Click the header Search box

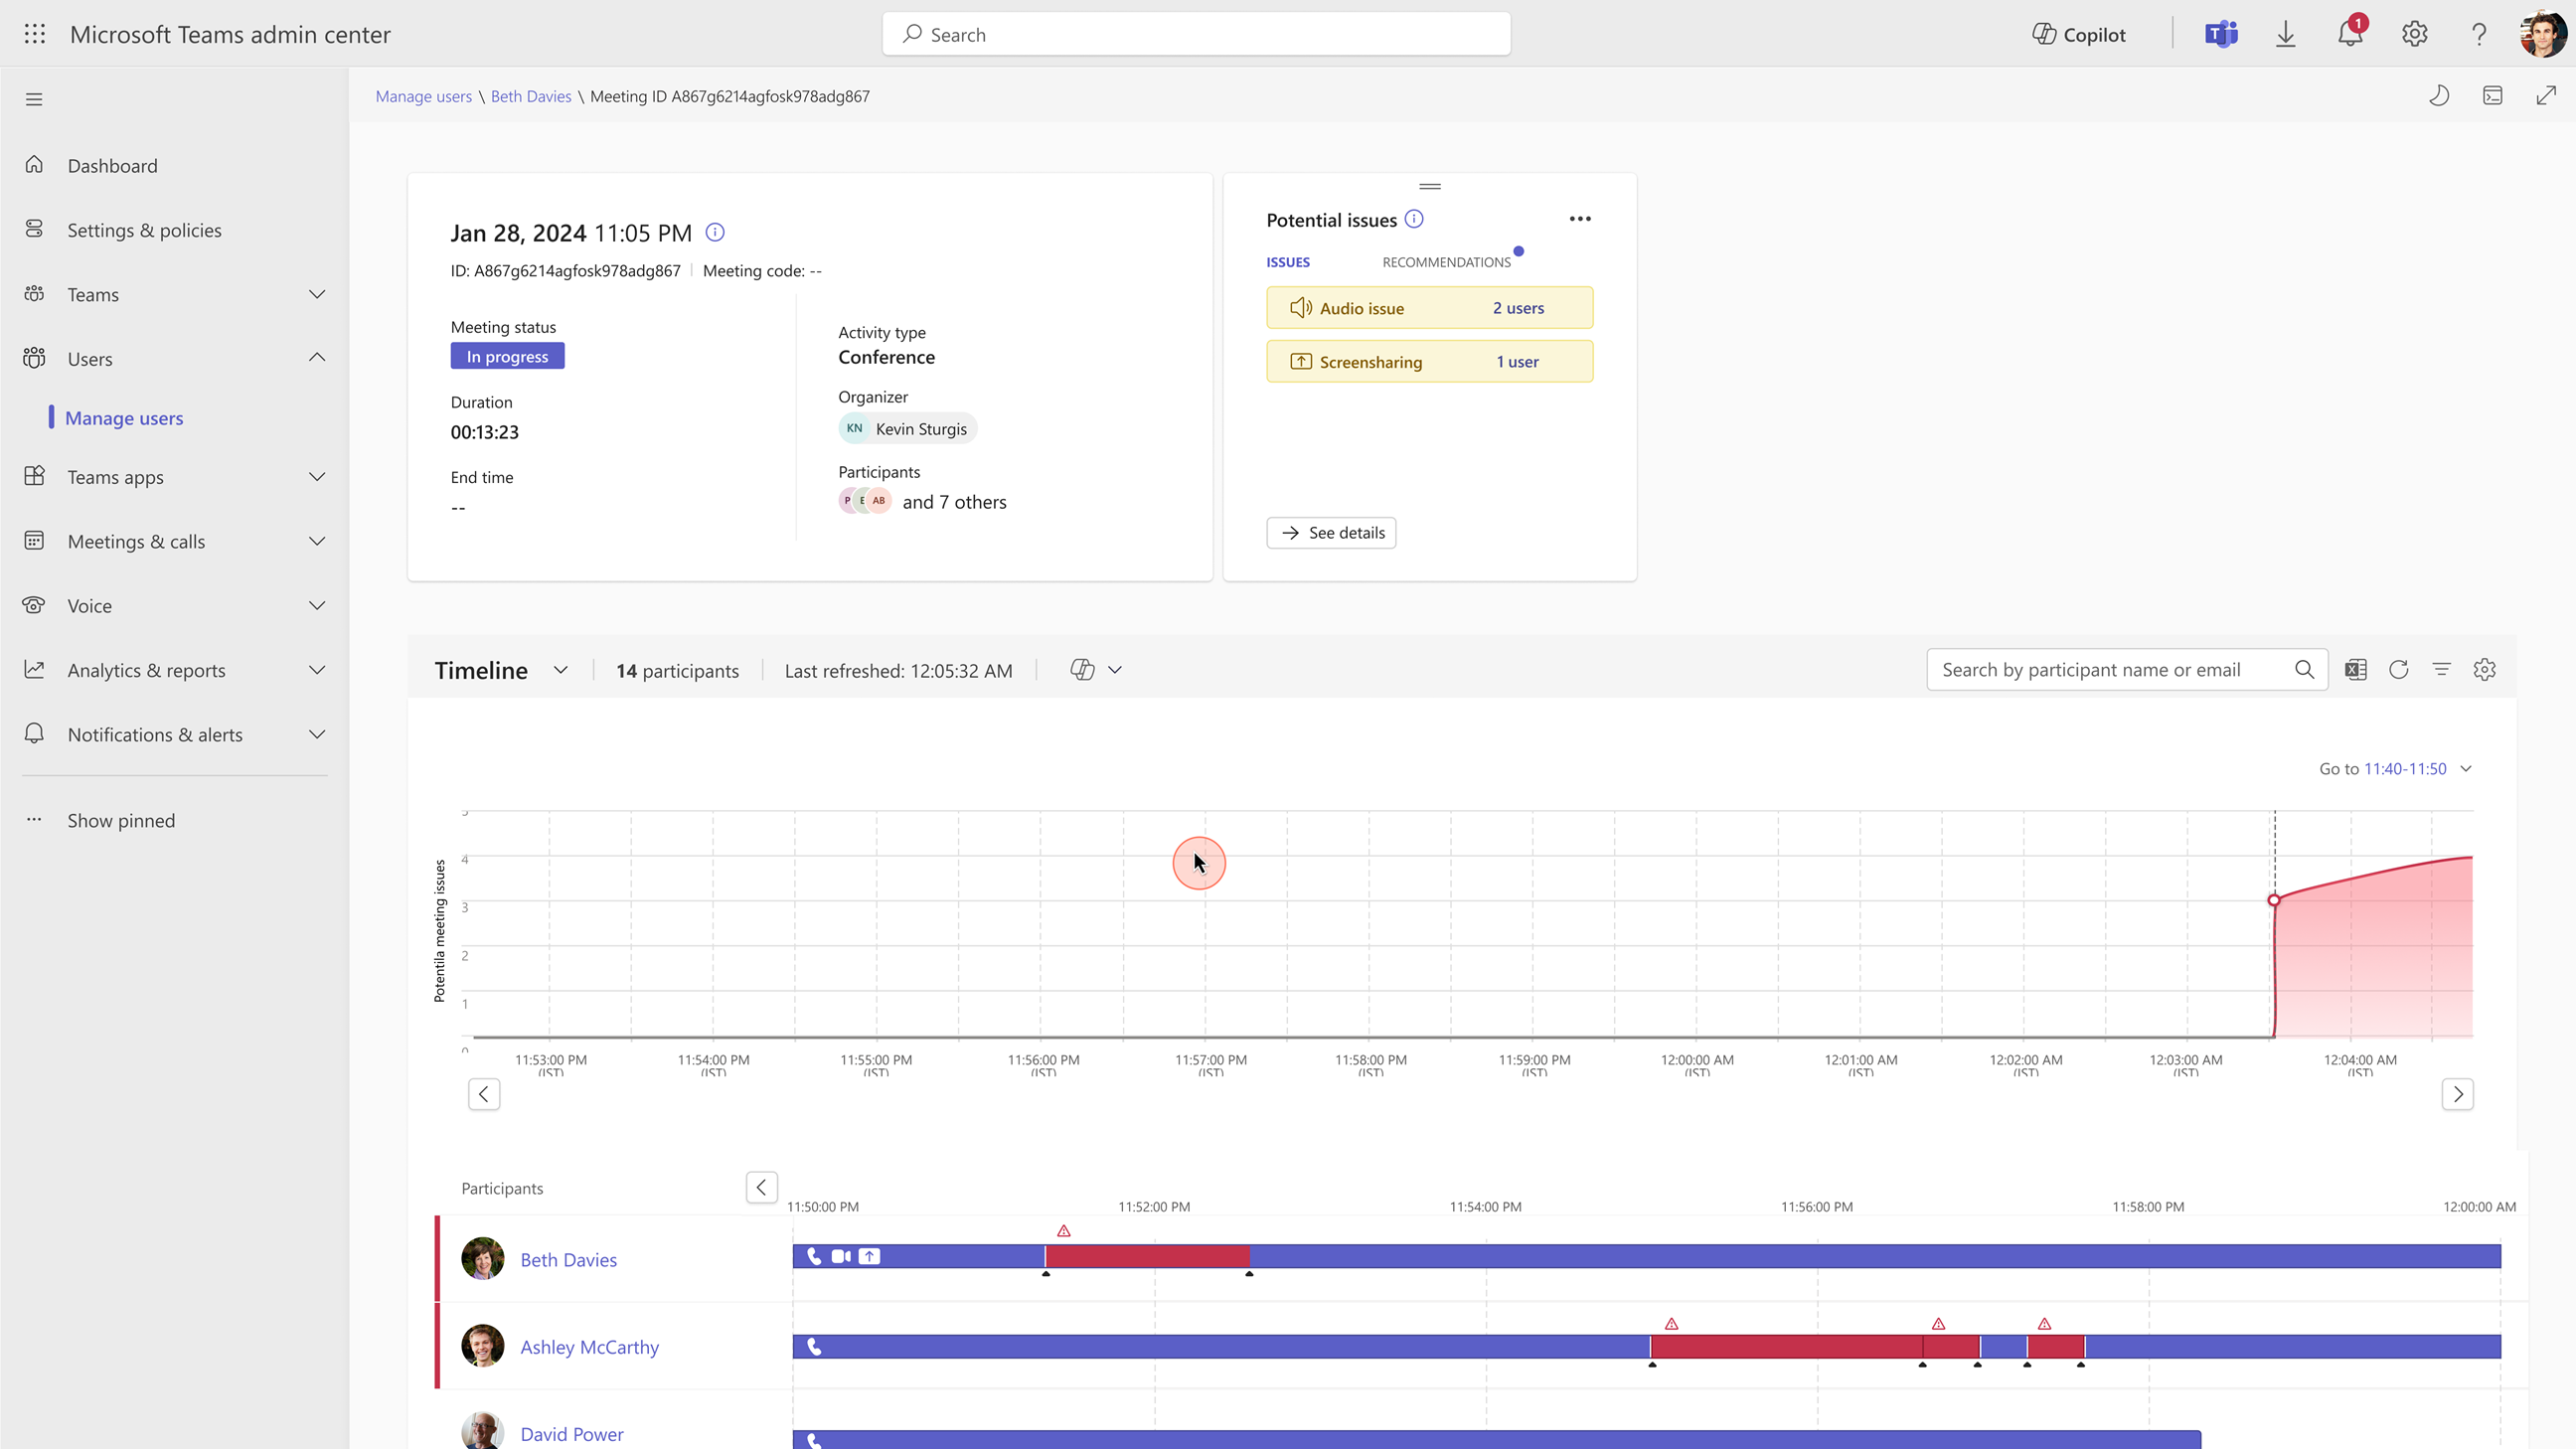(x=1196, y=34)
